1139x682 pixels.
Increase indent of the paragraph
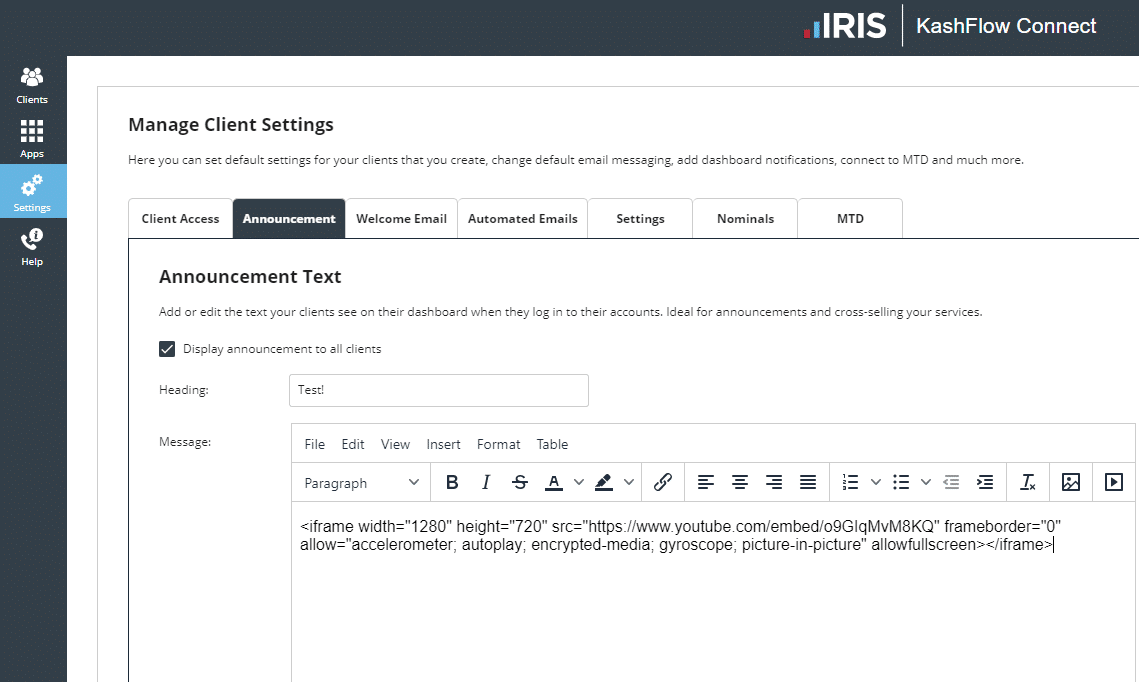click(985, 482)
